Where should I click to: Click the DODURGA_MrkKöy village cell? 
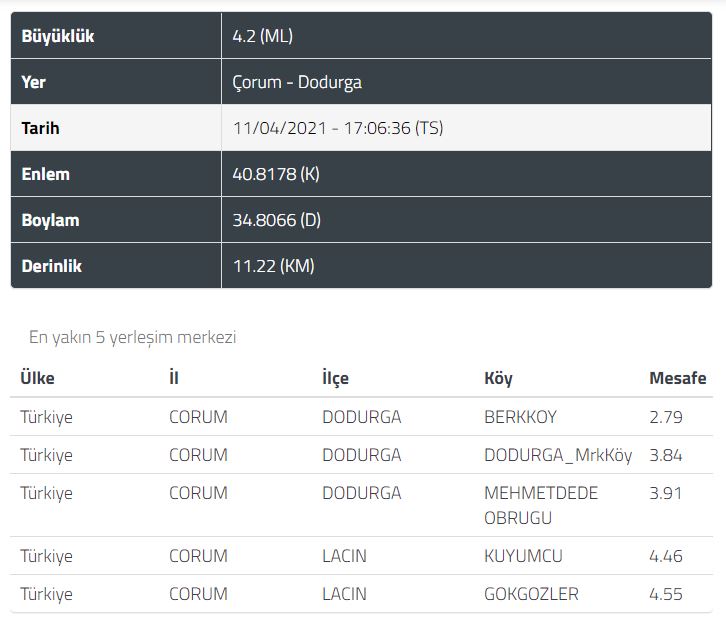click(x=558, y=455)
